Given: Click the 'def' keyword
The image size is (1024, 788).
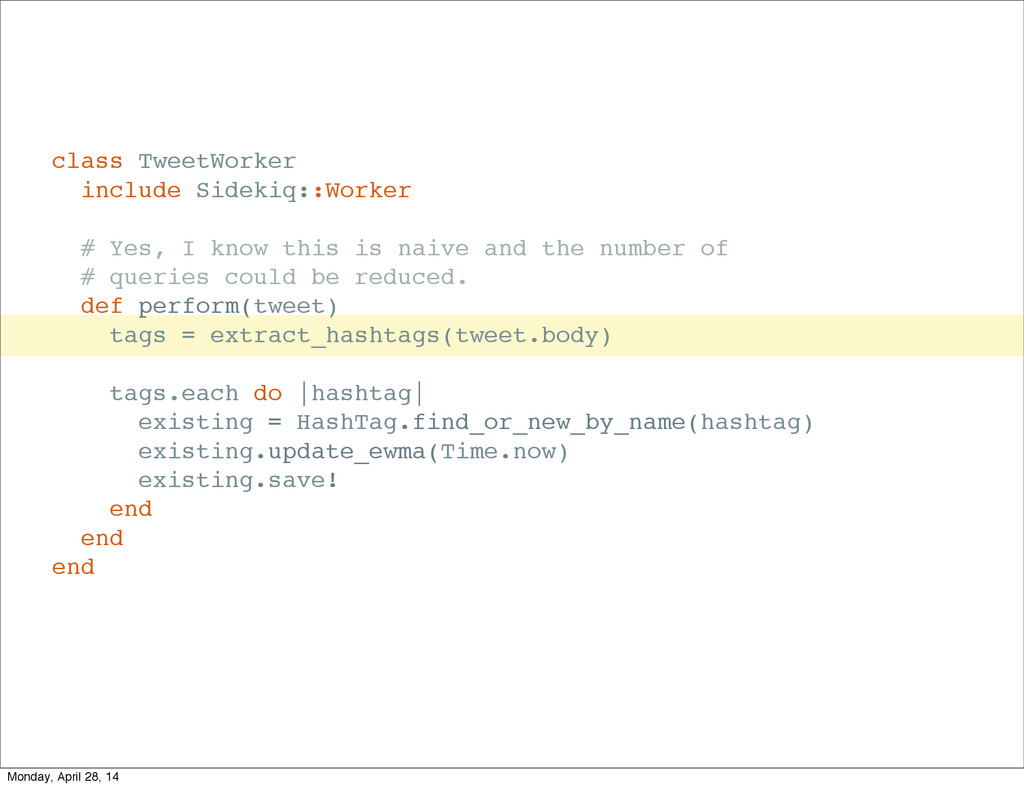Looking at the screenshot, I should pos(101,306).
